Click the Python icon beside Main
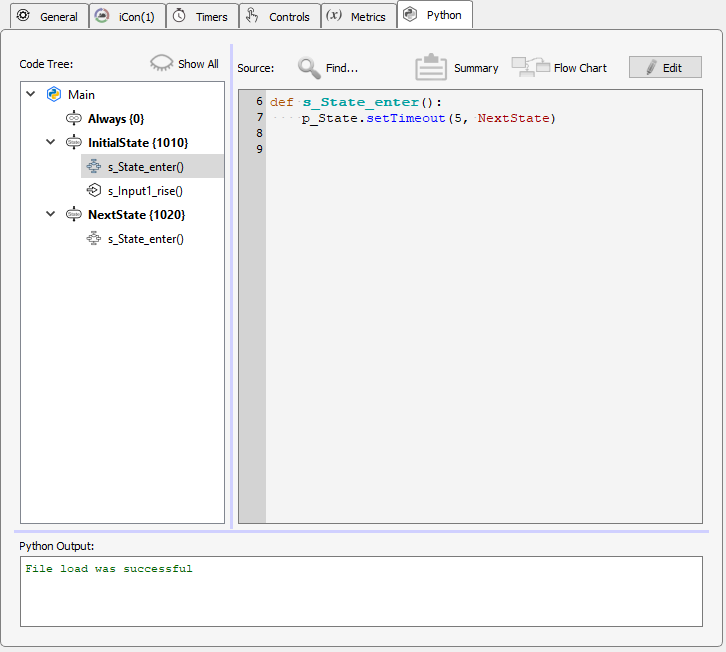Image resolution: width=726 pixels, height=652 pixels. [54, 94]
